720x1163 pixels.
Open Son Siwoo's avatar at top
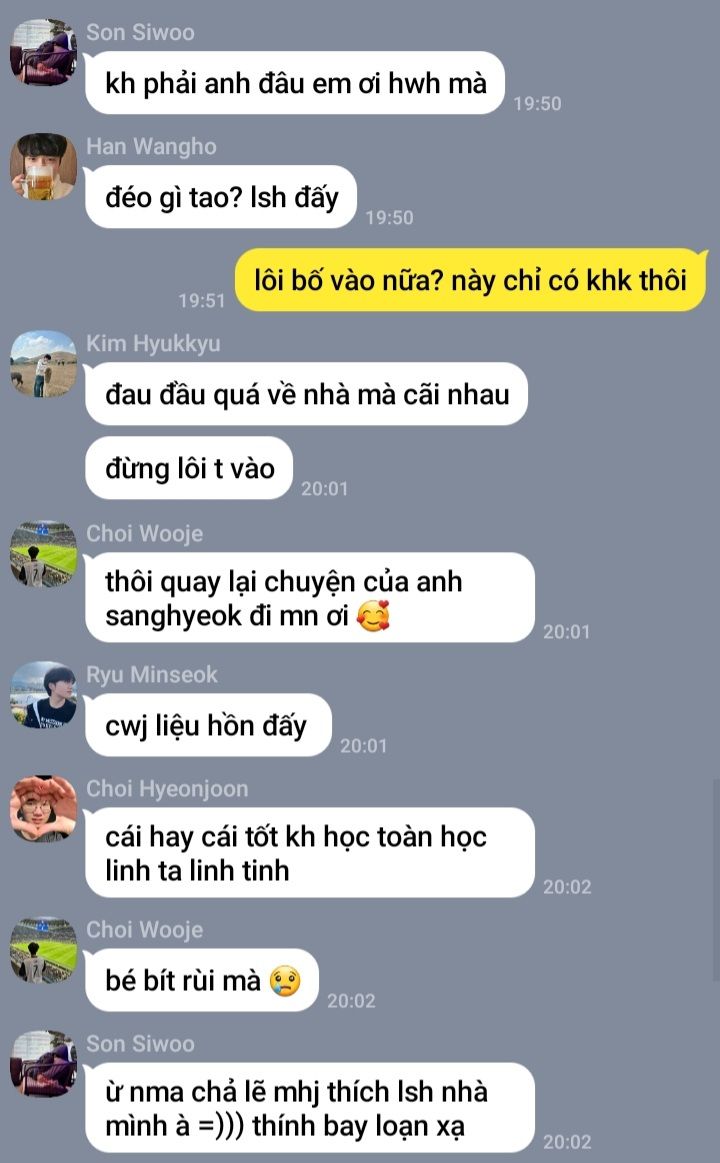tap(43, 53)
